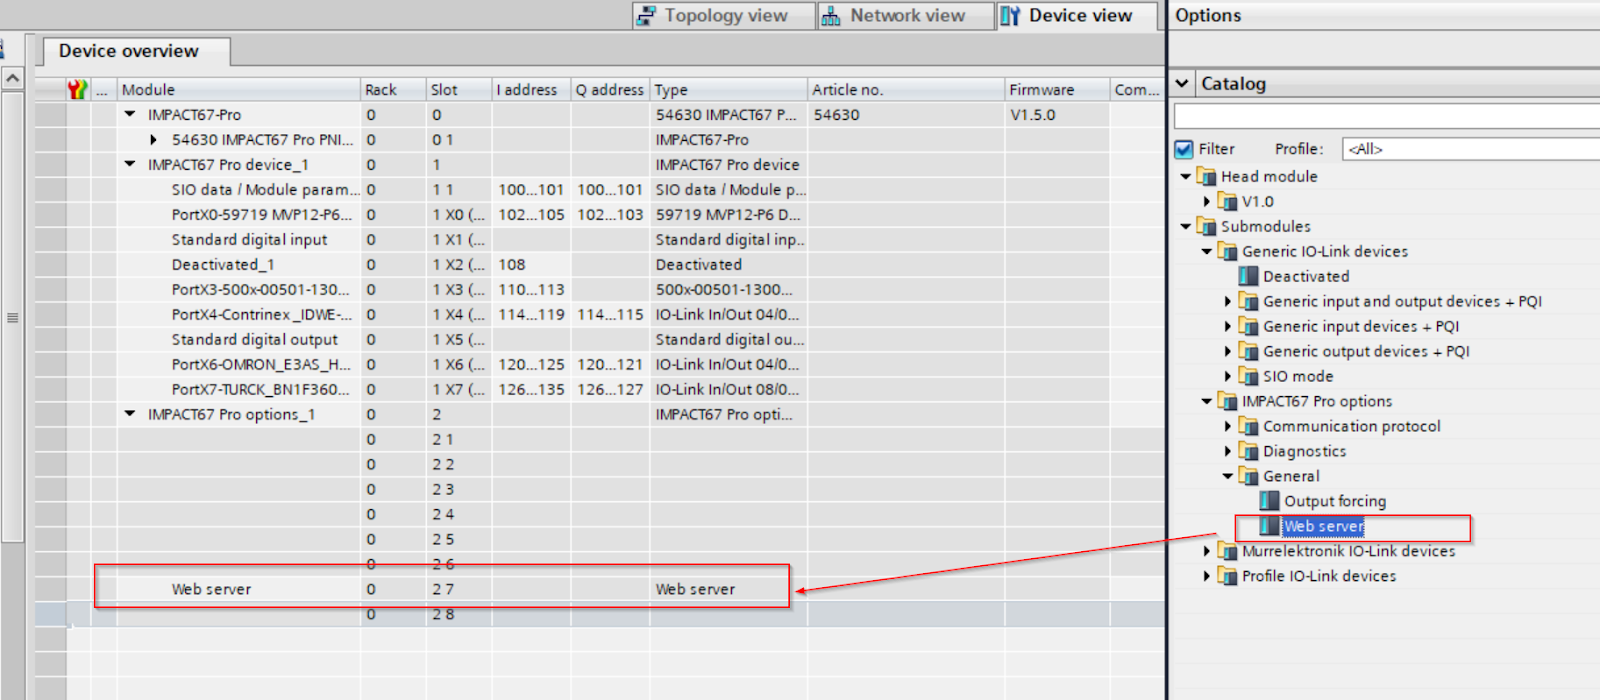Expand Generic input and output devices + PQI

coord(1228,302)
